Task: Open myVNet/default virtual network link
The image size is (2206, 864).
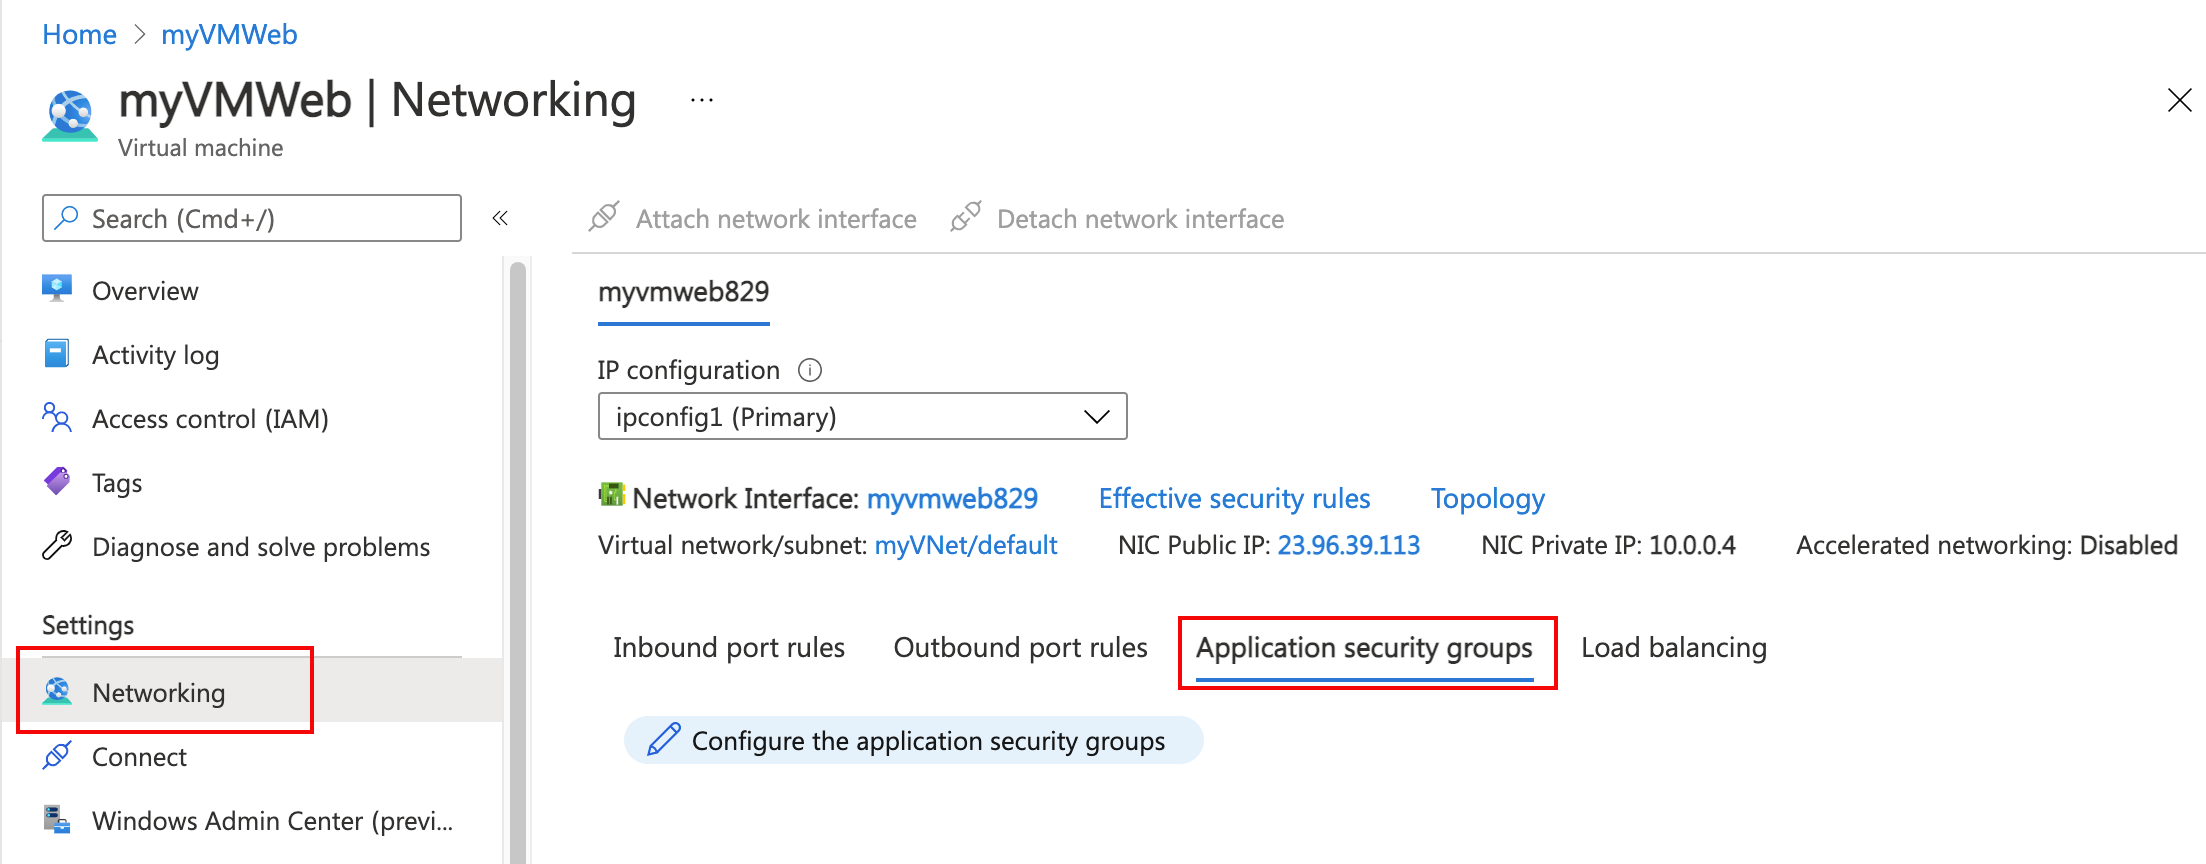Action: tap(966, 545)
